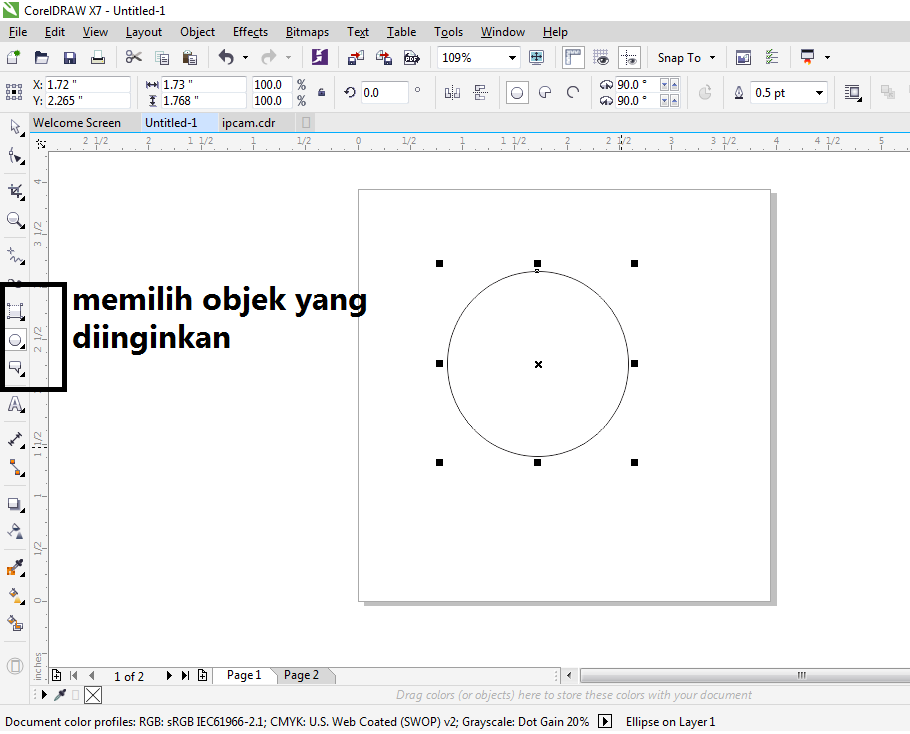Viewport: 910px width, 734px height.
Task: Jump to the last page arrow
Action: point(185,675)
